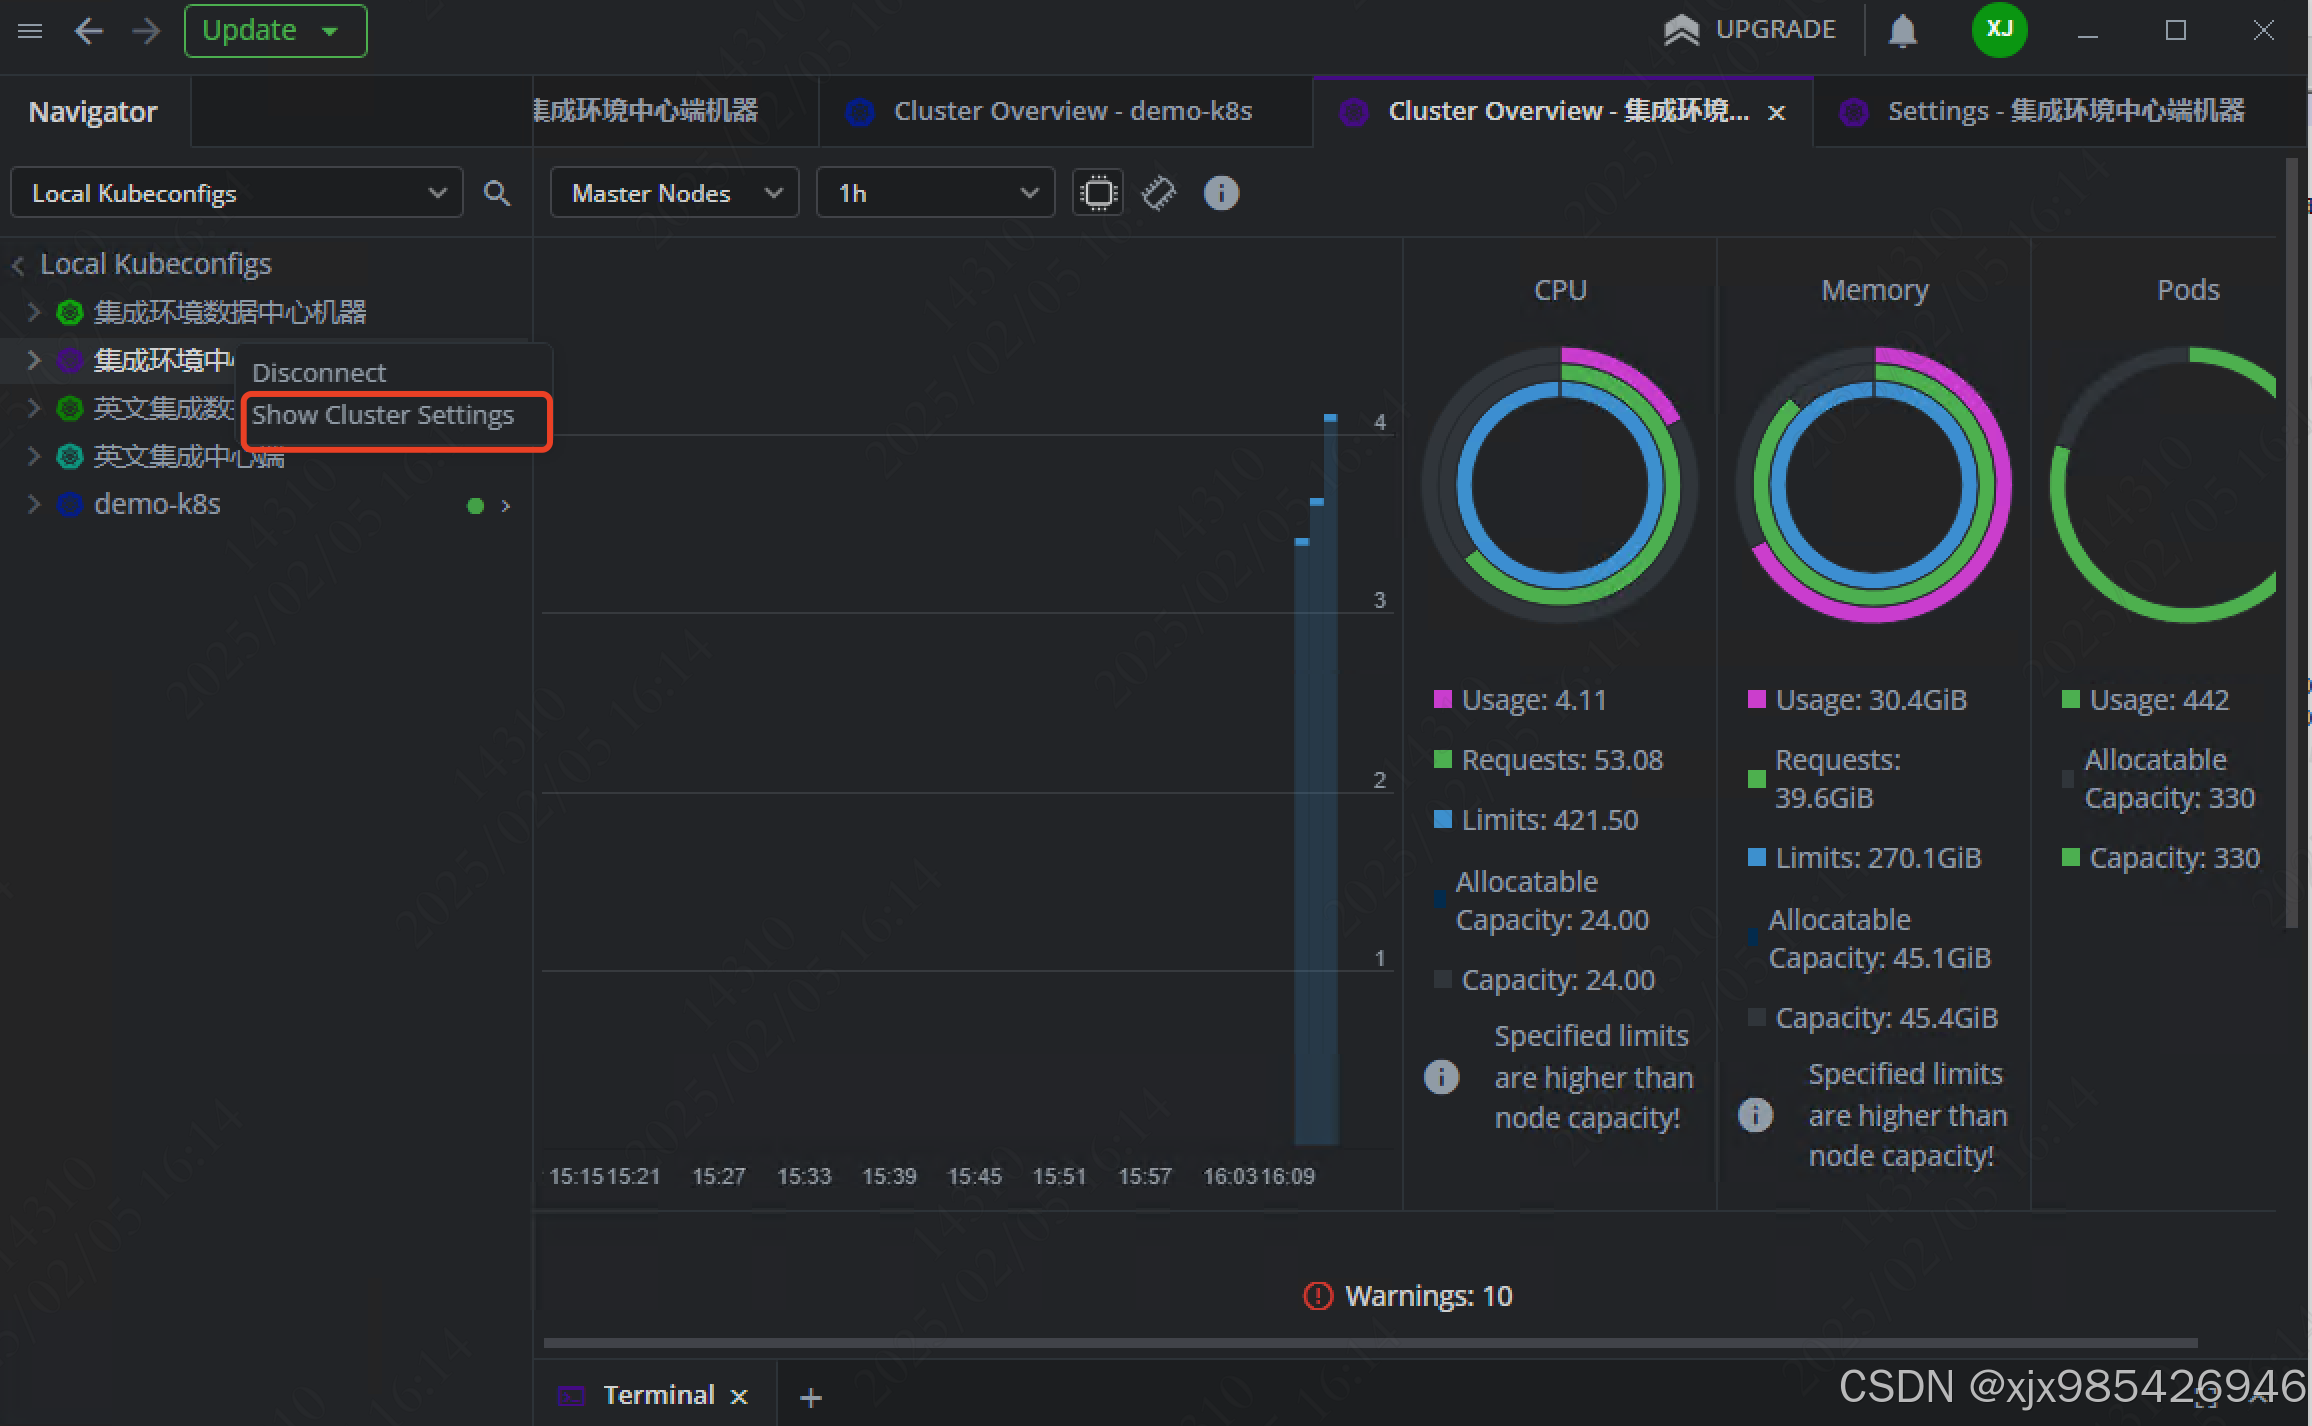Image resolution: width=2312 pixels, height=1426 pixels.
Task: Add a new terminal tab
Action: pos(811,1397)
